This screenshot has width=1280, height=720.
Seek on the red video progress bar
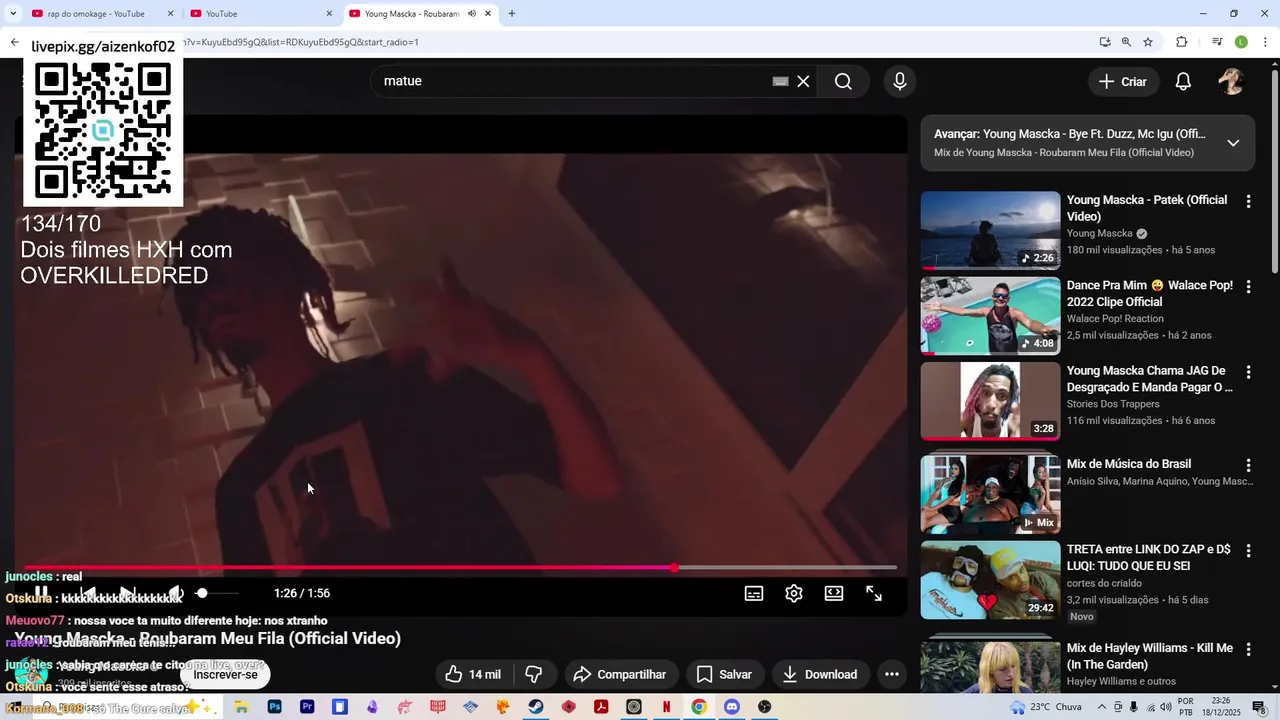tap(460, 567)
